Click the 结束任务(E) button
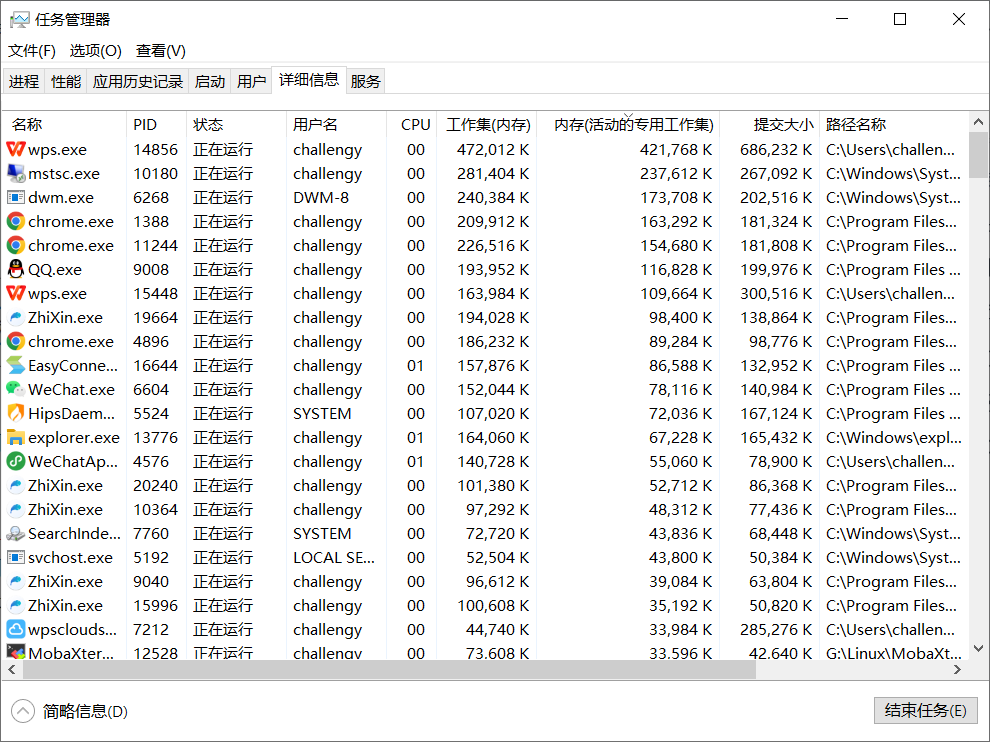The width and height of the screenshot is (990, 742). coord(926,710)
